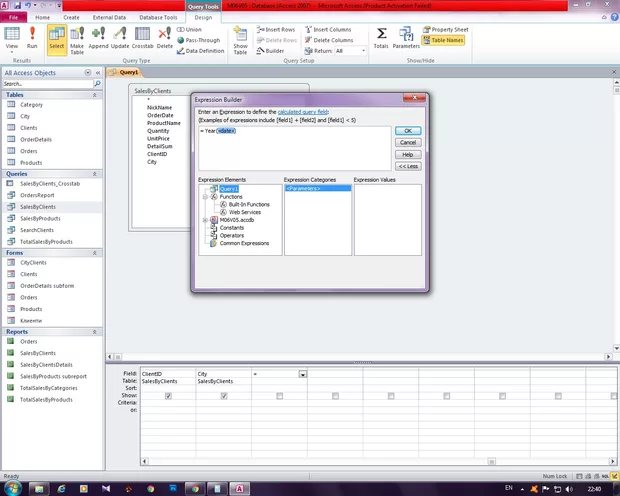Follow the calculated query field link

tap(301, 113)
